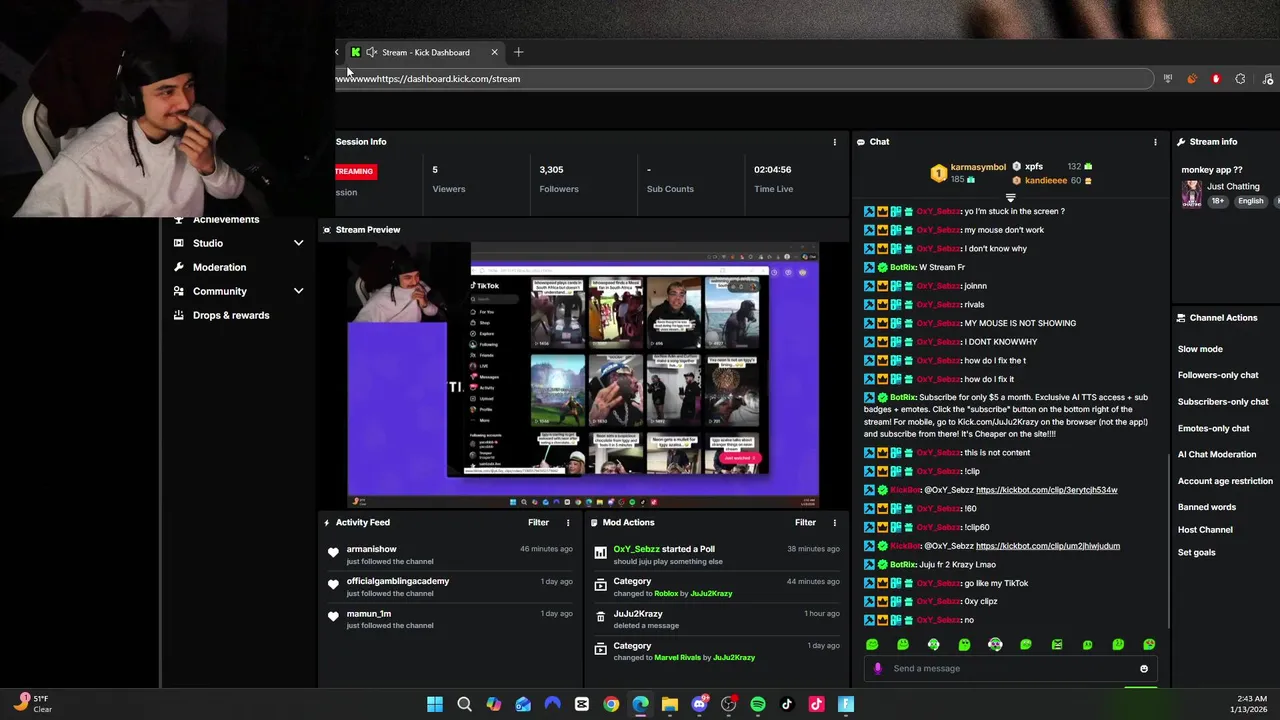
Task: Click the muted tab speaker icon
Action: [x=371, y=52]
